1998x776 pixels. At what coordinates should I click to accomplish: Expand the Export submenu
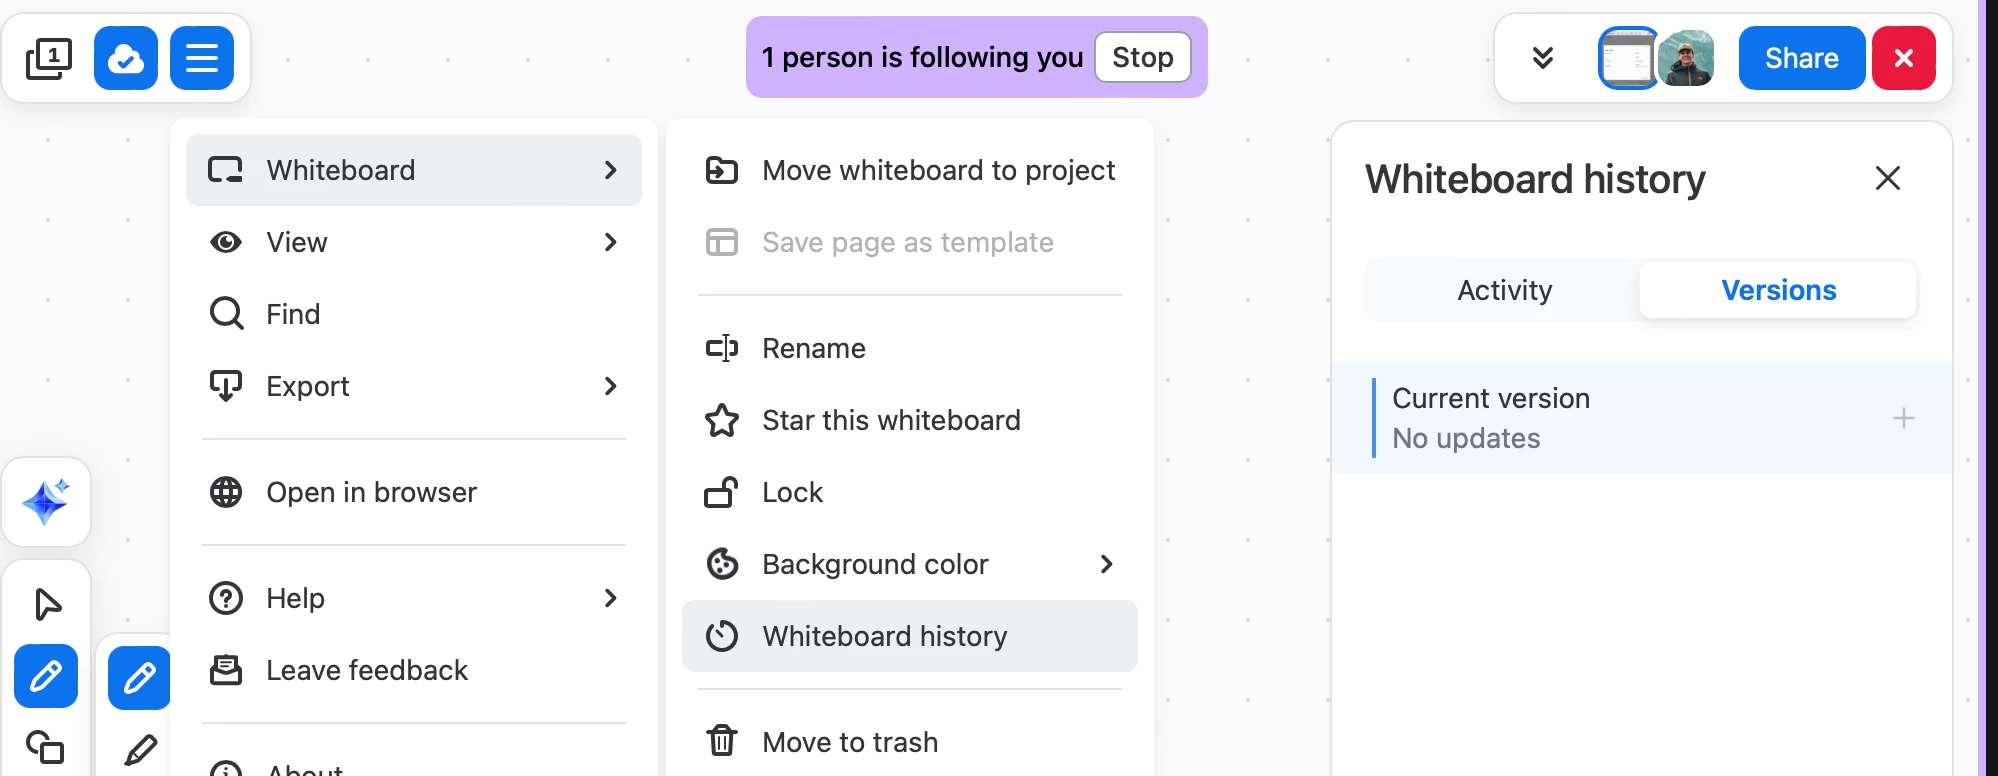(x=414, y=386)
